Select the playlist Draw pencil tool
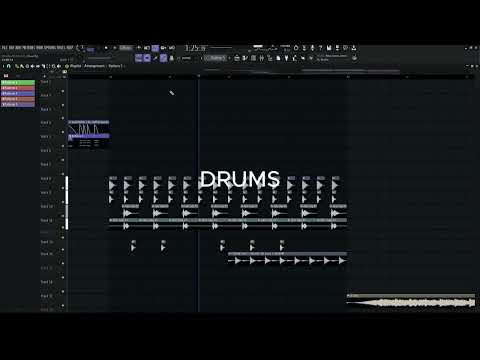 pyautogui.click(x=16, y=66)
